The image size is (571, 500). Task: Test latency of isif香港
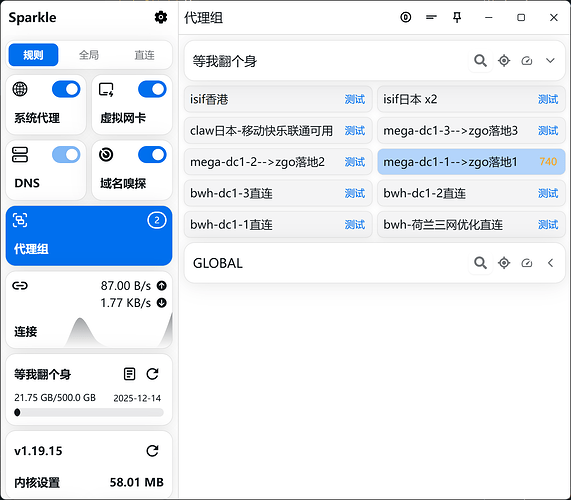[355, 99]
